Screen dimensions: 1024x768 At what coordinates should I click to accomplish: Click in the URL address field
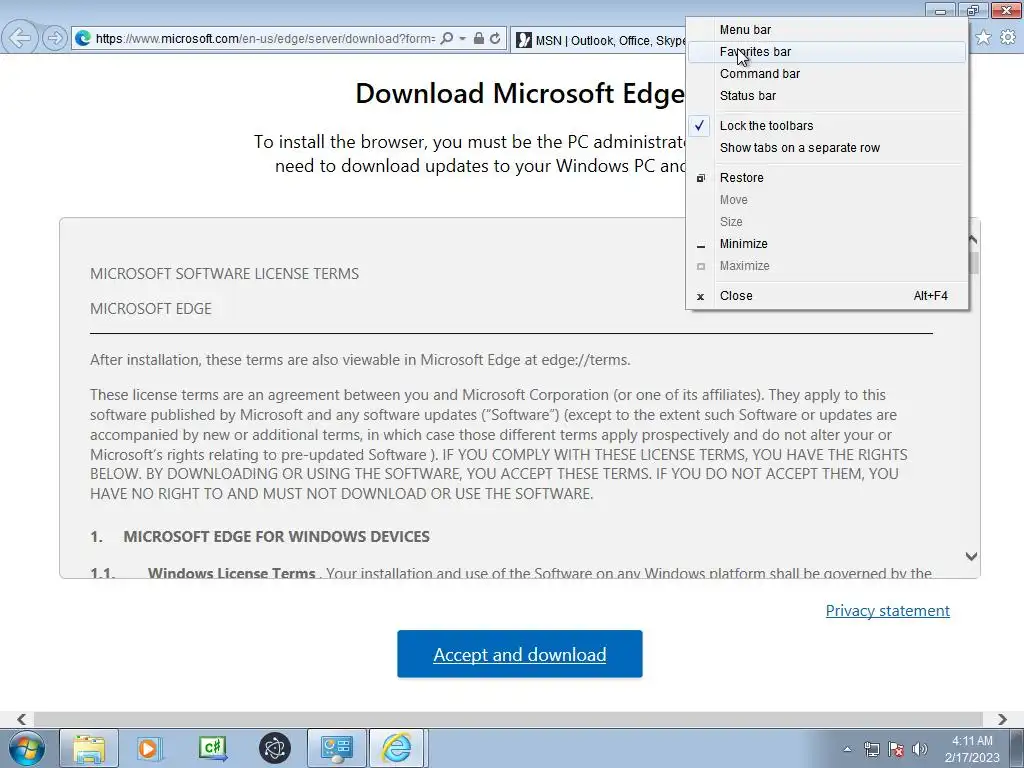coord(265,39)
